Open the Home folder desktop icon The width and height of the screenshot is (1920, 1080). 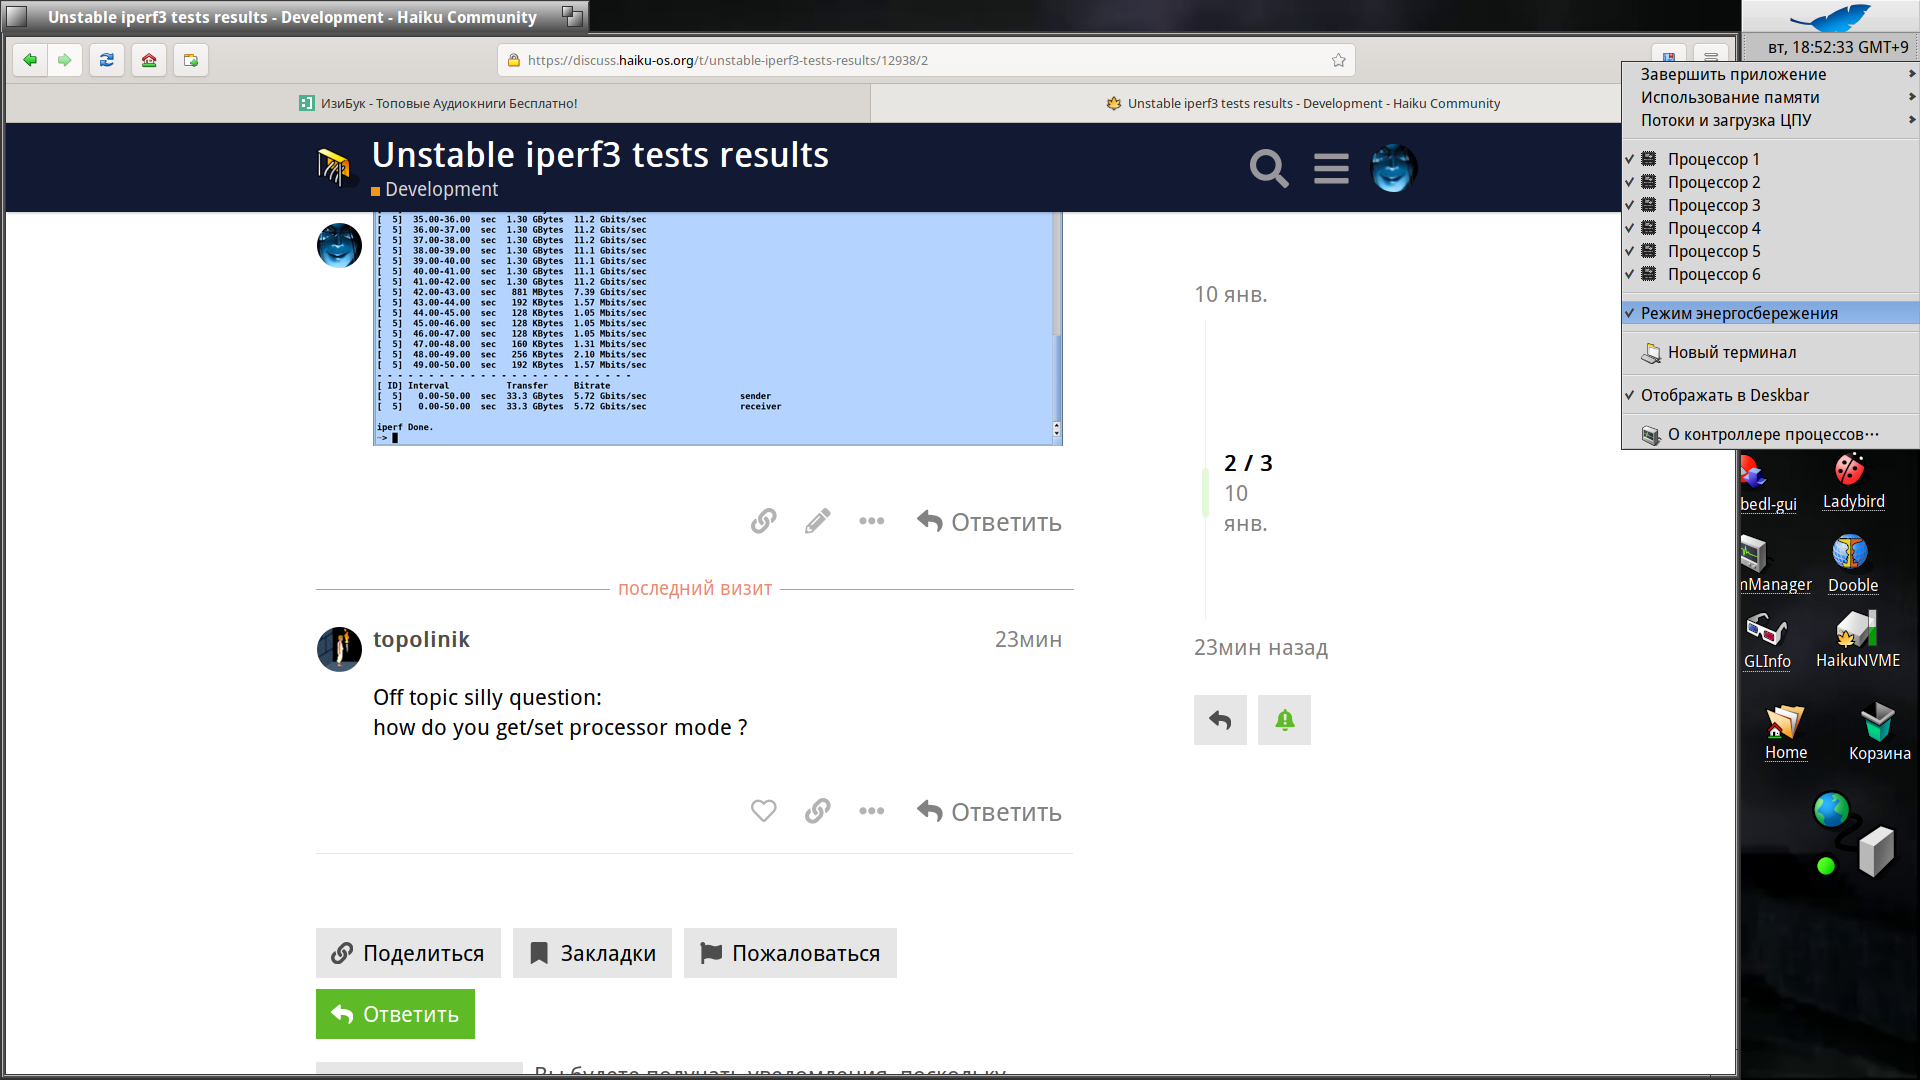click(x=1785, y=732)
